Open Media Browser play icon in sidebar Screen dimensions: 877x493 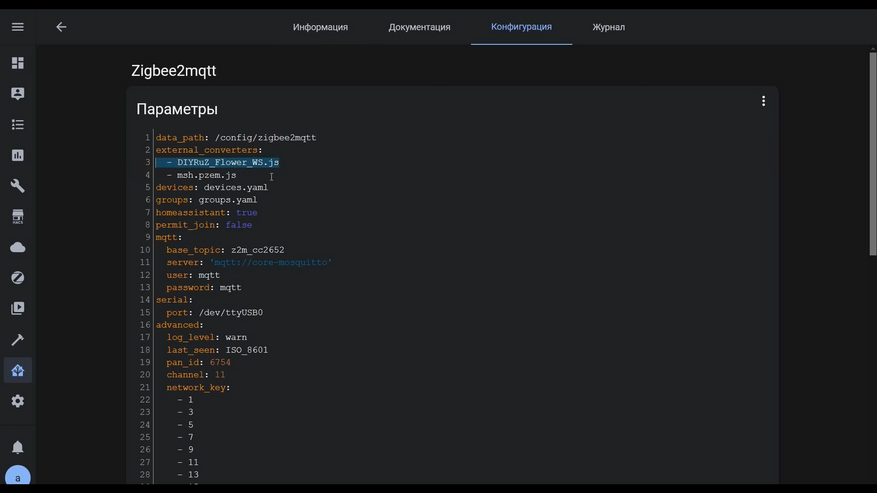(x=17, y=309)
